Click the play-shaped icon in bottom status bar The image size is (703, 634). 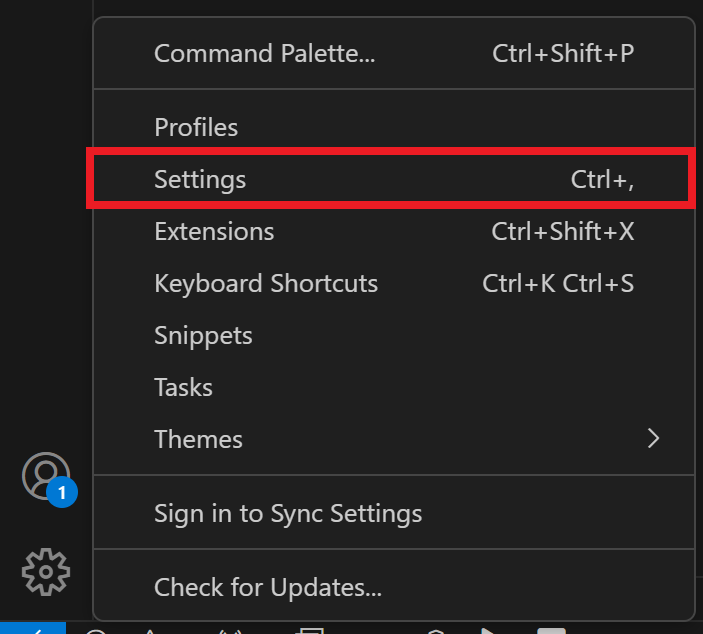(x=489, y=630)
